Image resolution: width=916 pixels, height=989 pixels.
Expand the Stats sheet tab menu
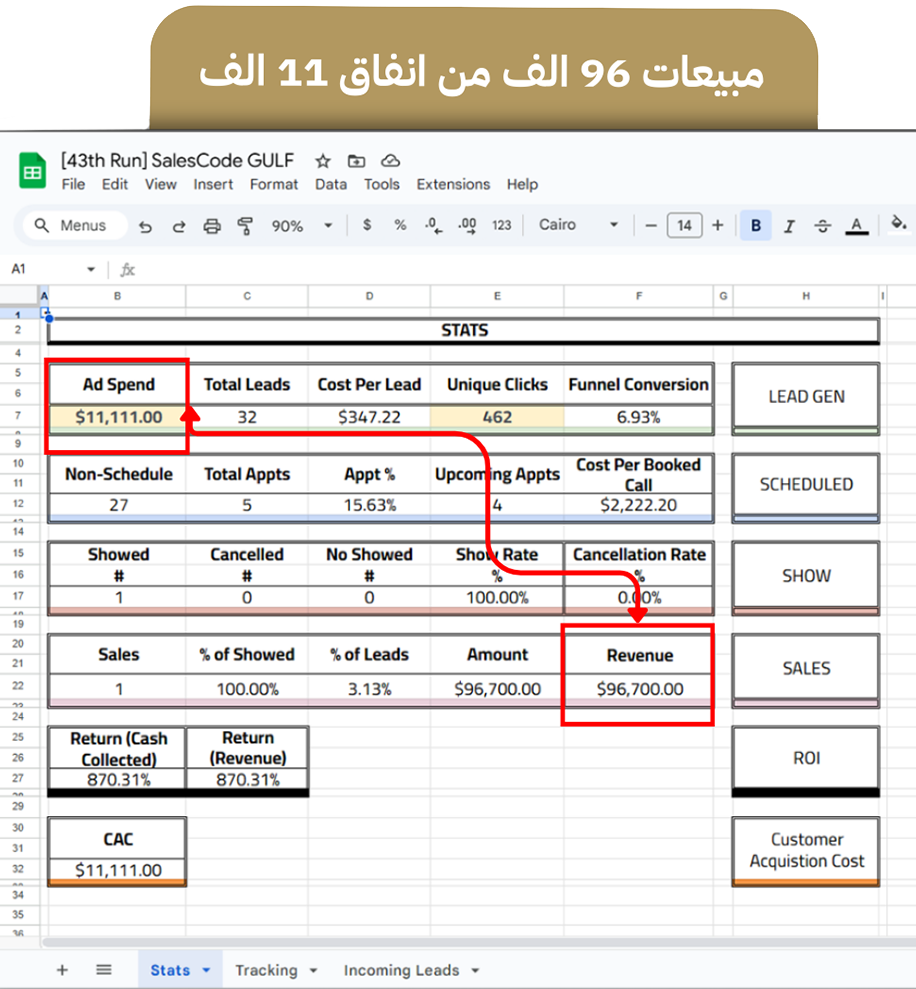pos(207,970)
